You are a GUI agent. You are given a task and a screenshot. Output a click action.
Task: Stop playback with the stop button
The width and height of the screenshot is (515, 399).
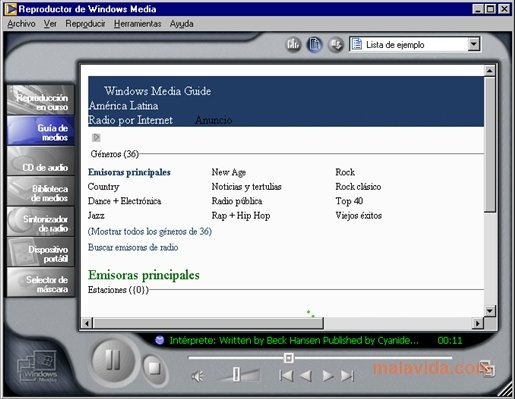[x=154, y=368]
